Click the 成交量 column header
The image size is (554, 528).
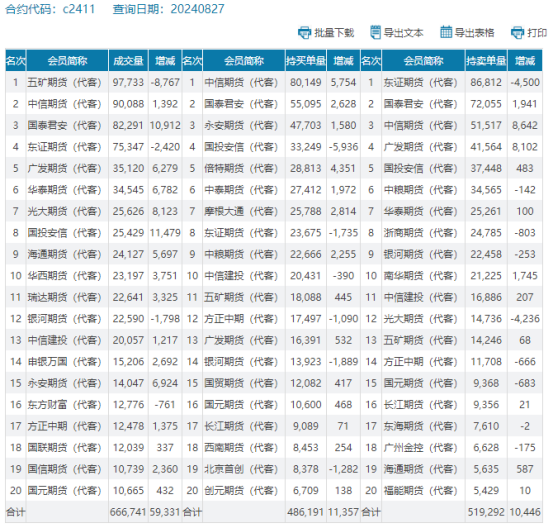coord(128,61)
